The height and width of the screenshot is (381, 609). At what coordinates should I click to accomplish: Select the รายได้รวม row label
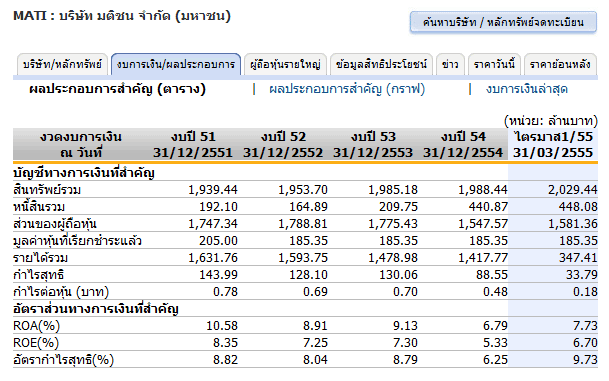click(40, 258)
